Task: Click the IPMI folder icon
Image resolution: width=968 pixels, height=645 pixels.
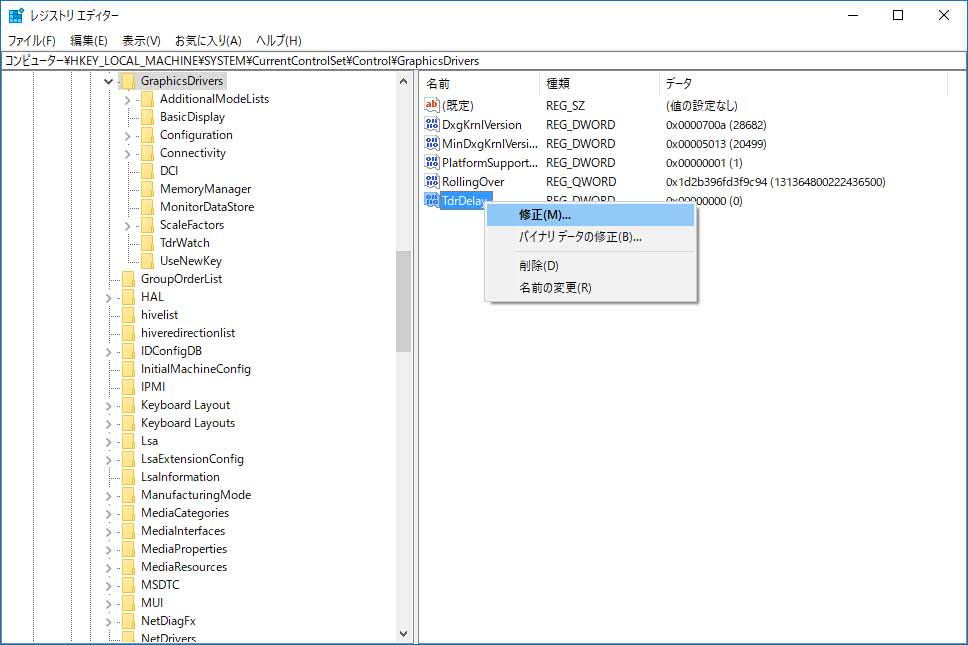Action: (x=128, y=387)
